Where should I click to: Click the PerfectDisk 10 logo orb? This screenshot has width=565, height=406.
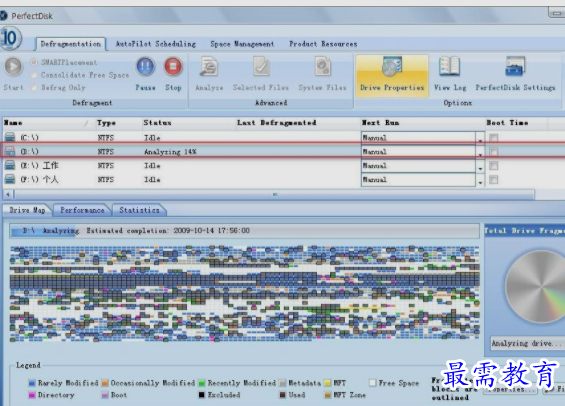pyautogui.click(x=10, y=38)
